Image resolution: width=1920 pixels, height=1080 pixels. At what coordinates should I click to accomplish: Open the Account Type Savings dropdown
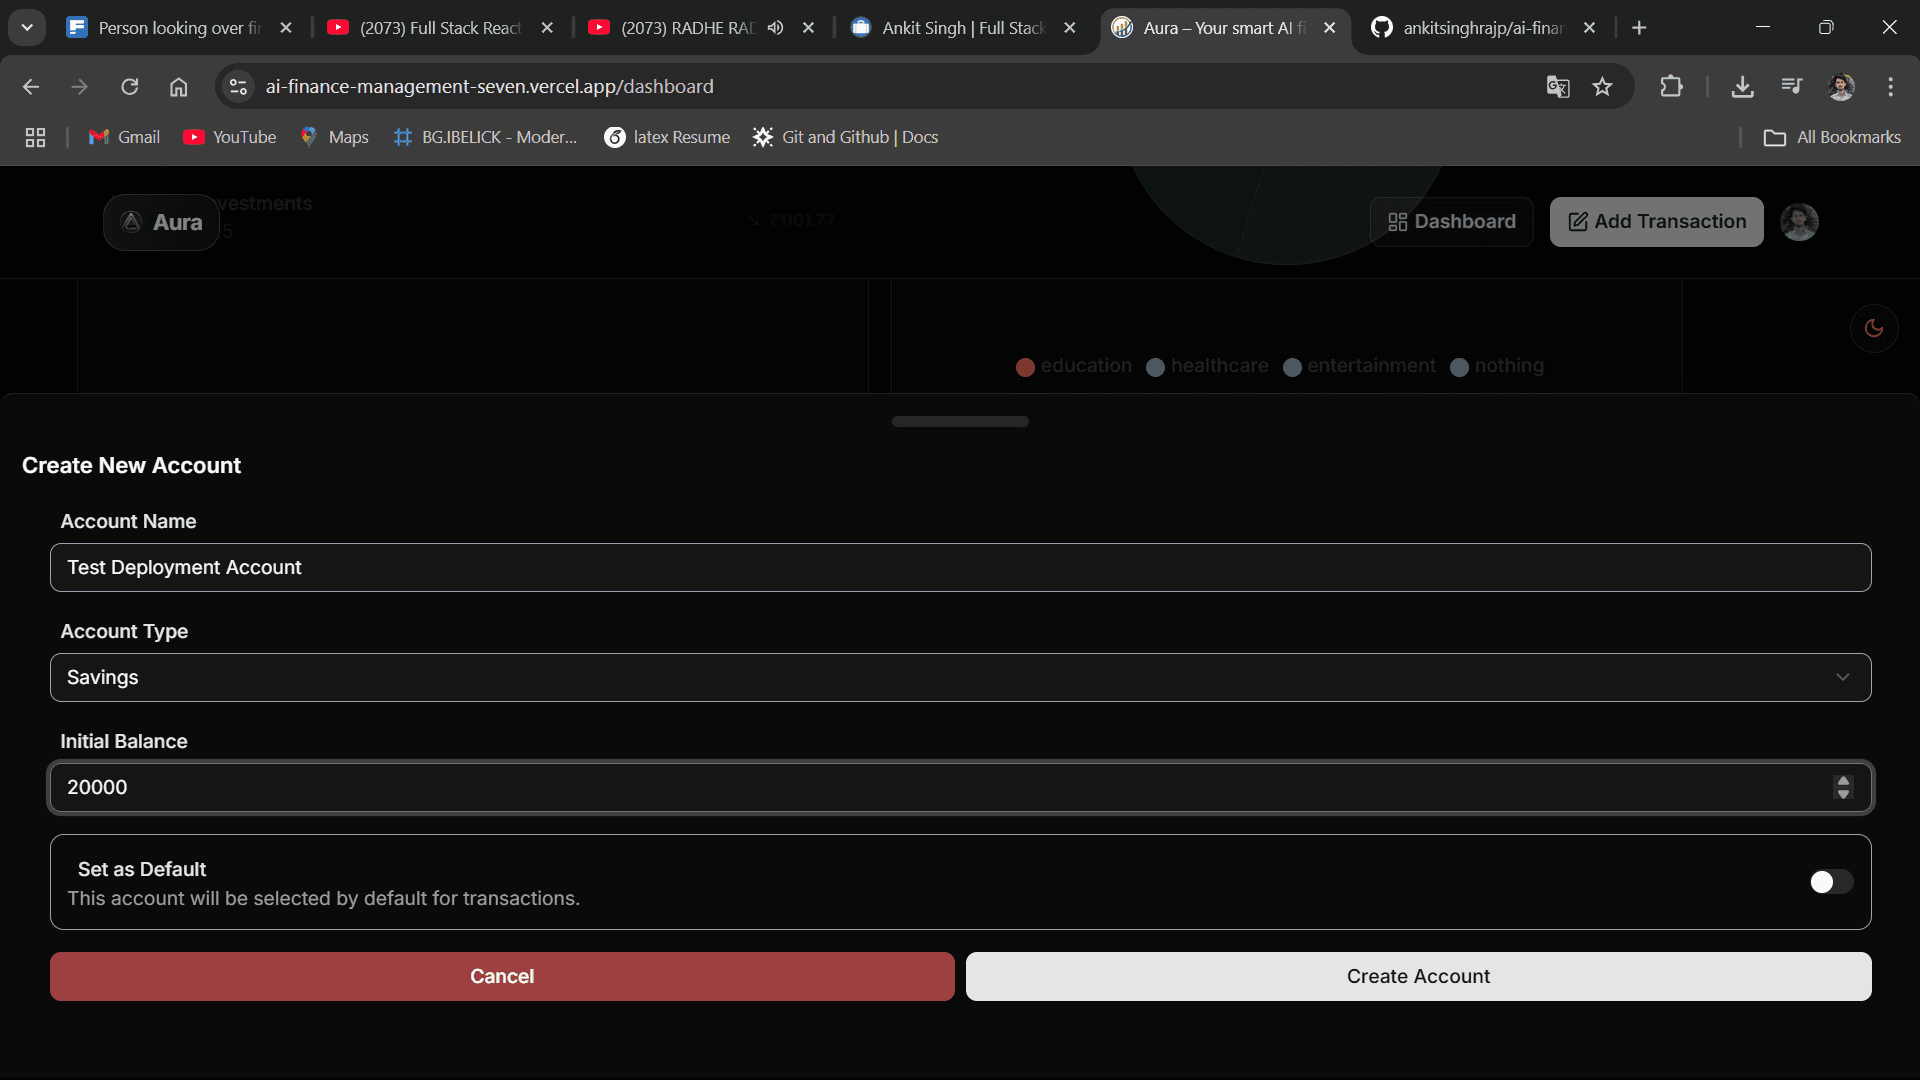pyautogui.click(x=960, y=678)
